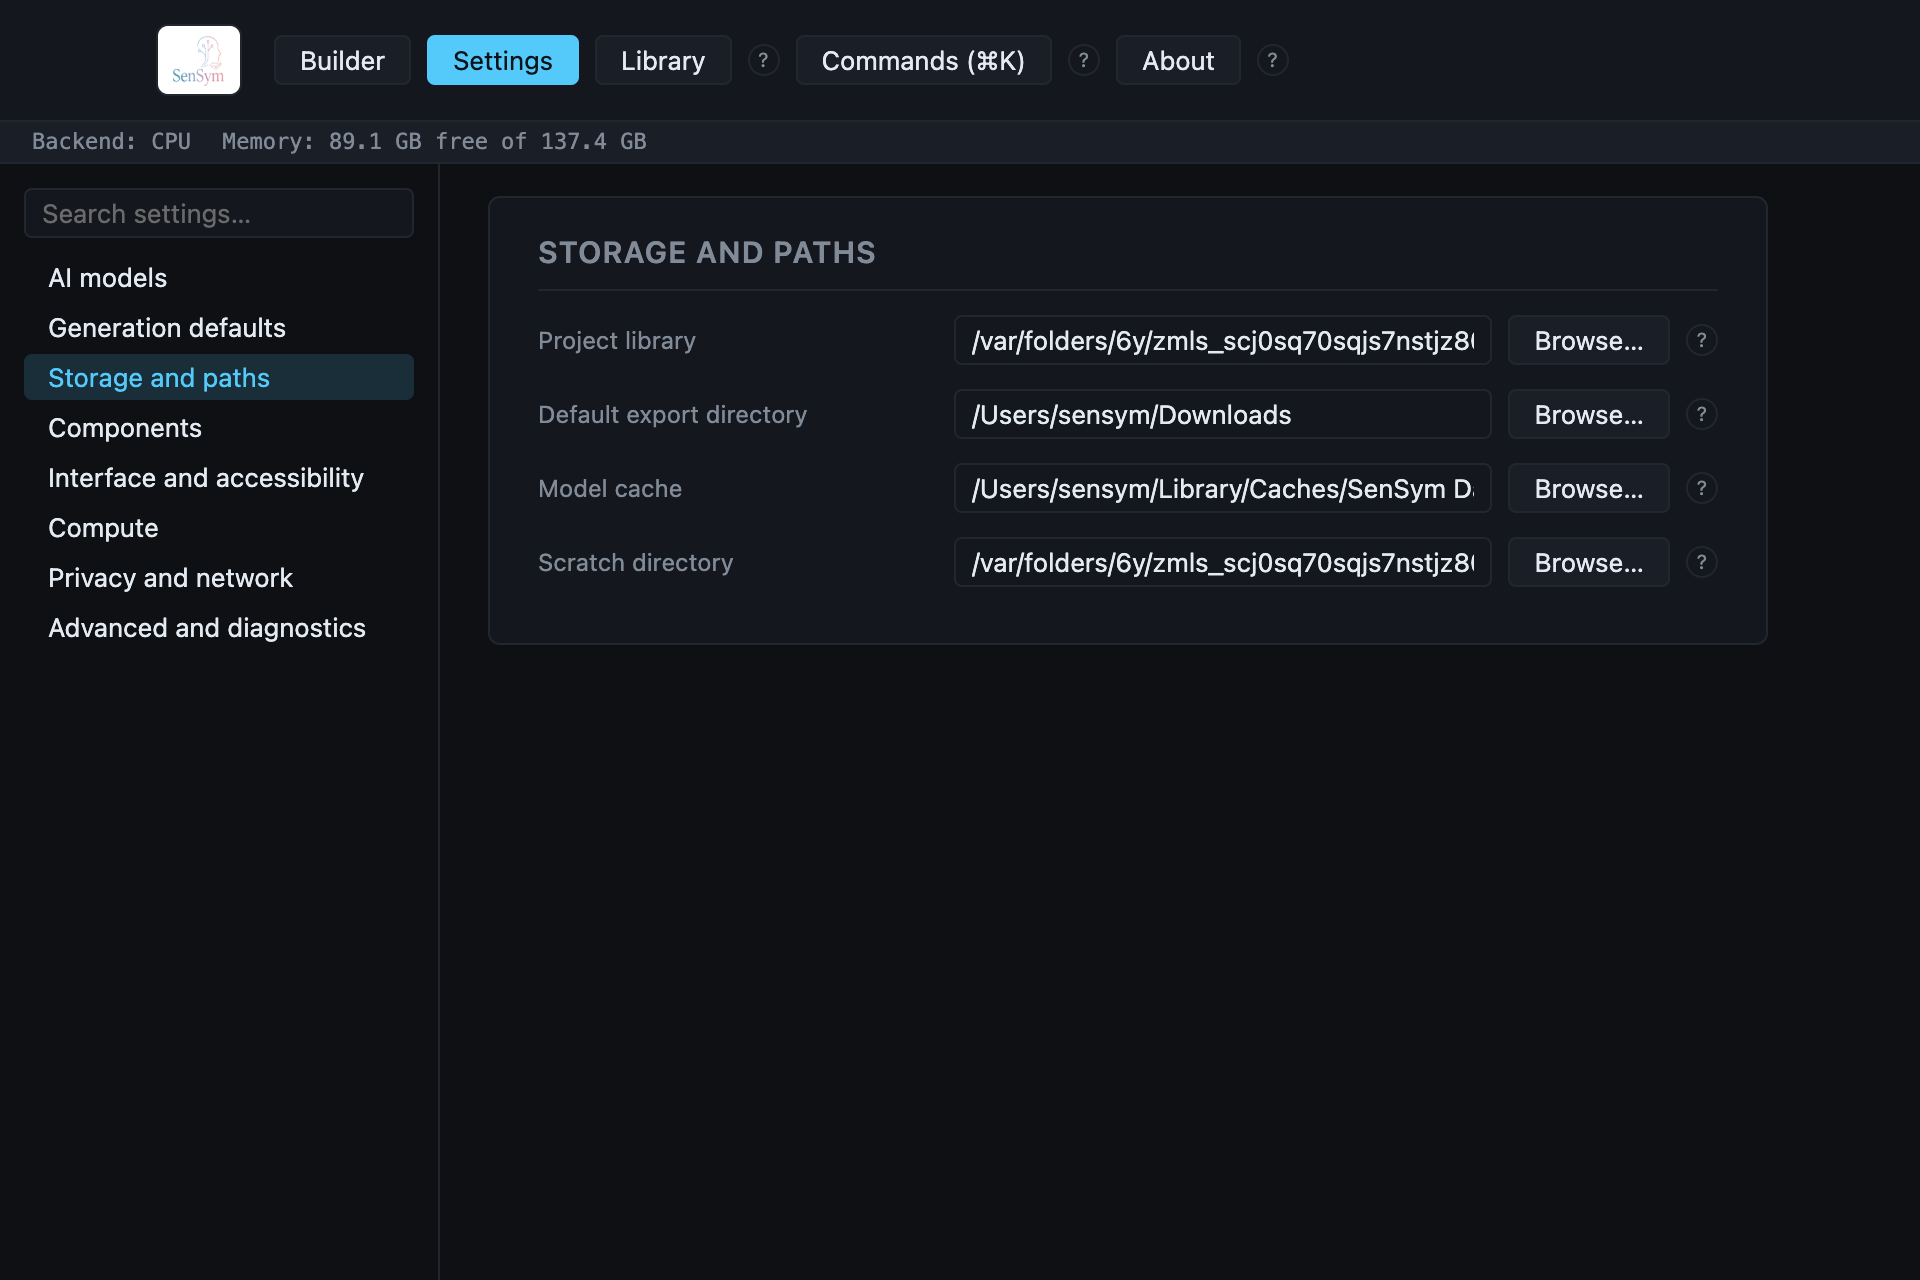Click the Project library label
1920x1280 pixels.
coord(616,340)
